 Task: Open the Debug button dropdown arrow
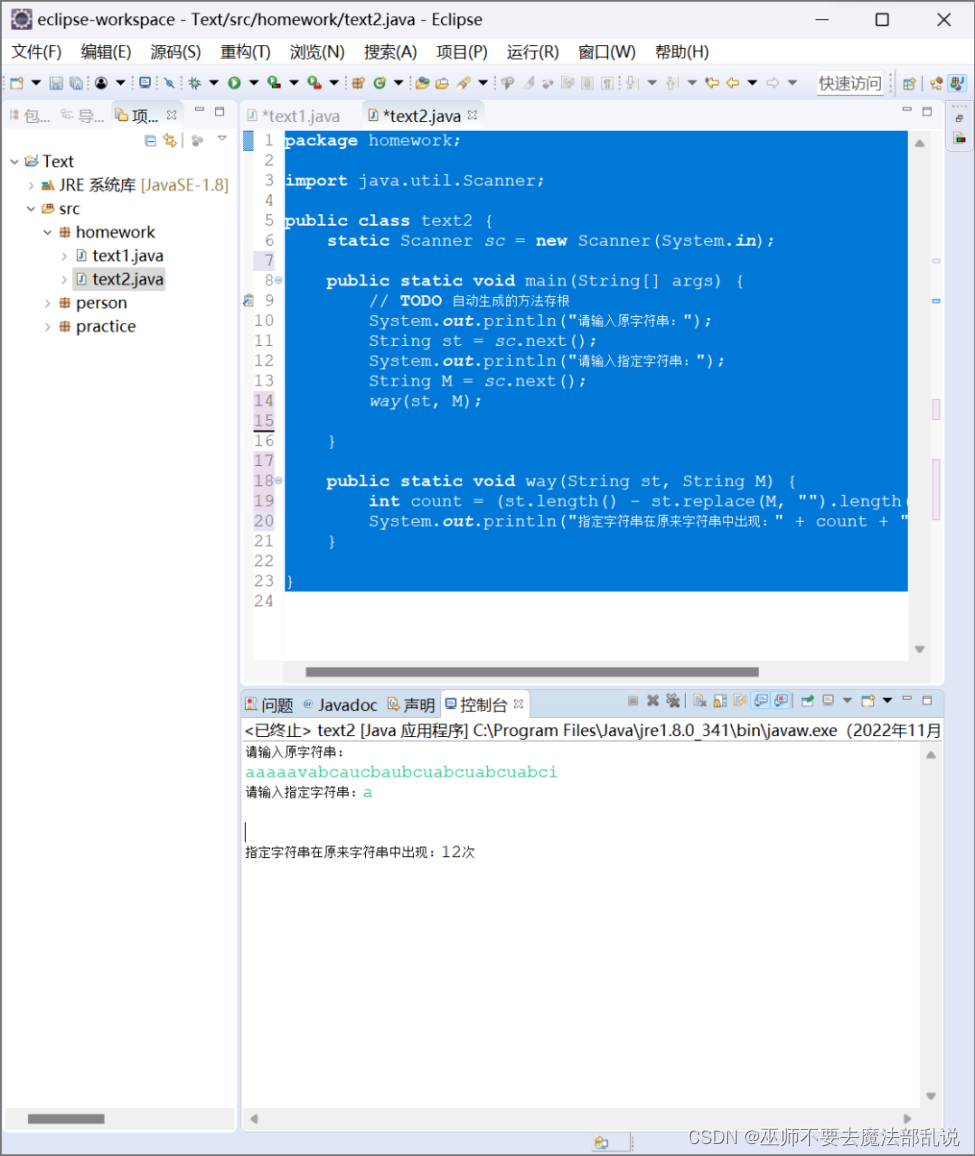click(x=214, y=83)
